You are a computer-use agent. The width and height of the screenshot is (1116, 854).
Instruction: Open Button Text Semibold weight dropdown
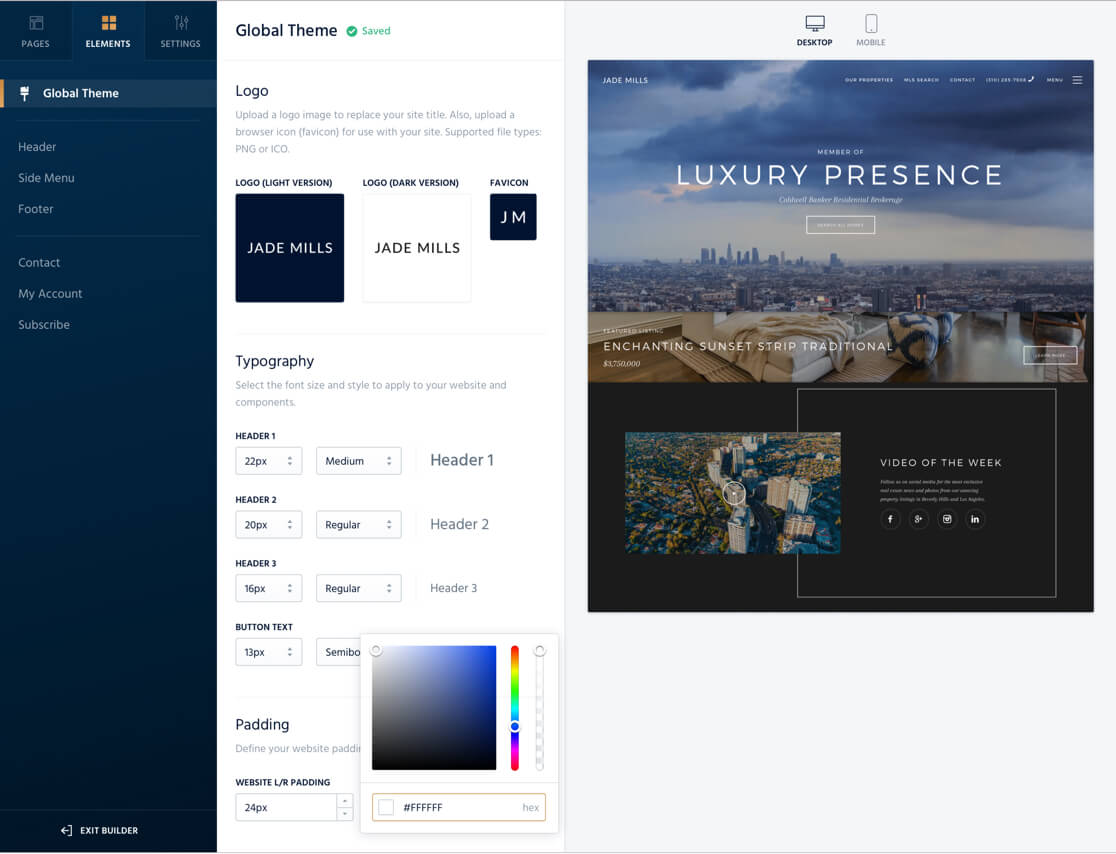click(x=339, y=652)
